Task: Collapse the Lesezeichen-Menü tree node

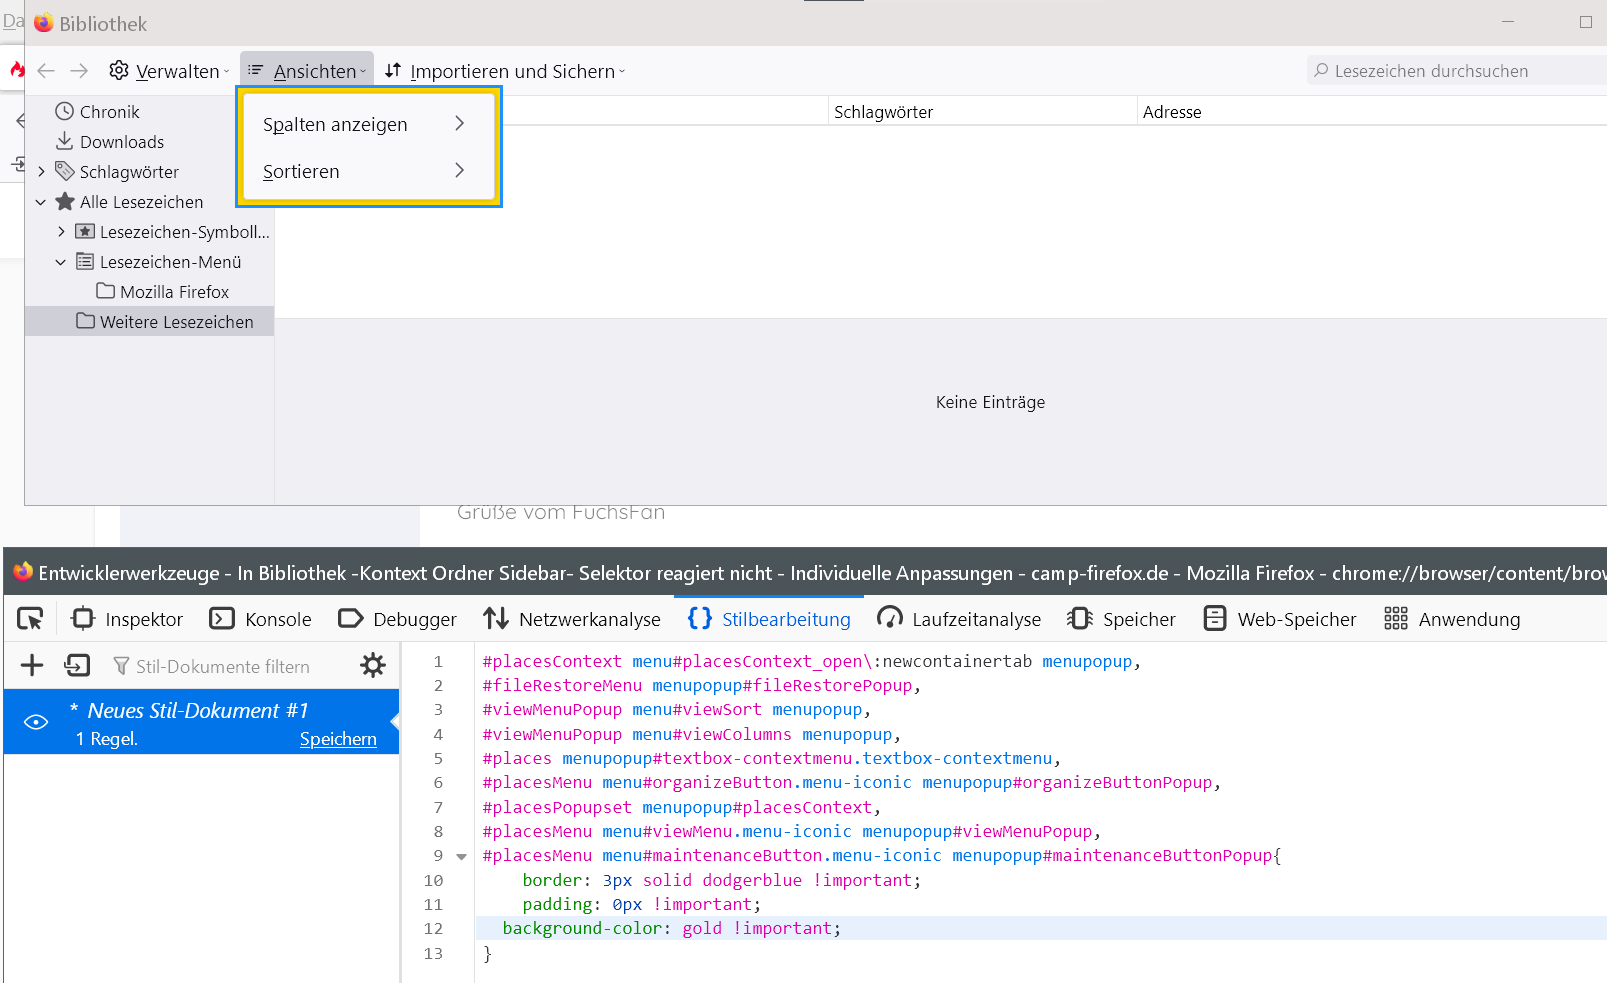Action: tap(61, 262)
